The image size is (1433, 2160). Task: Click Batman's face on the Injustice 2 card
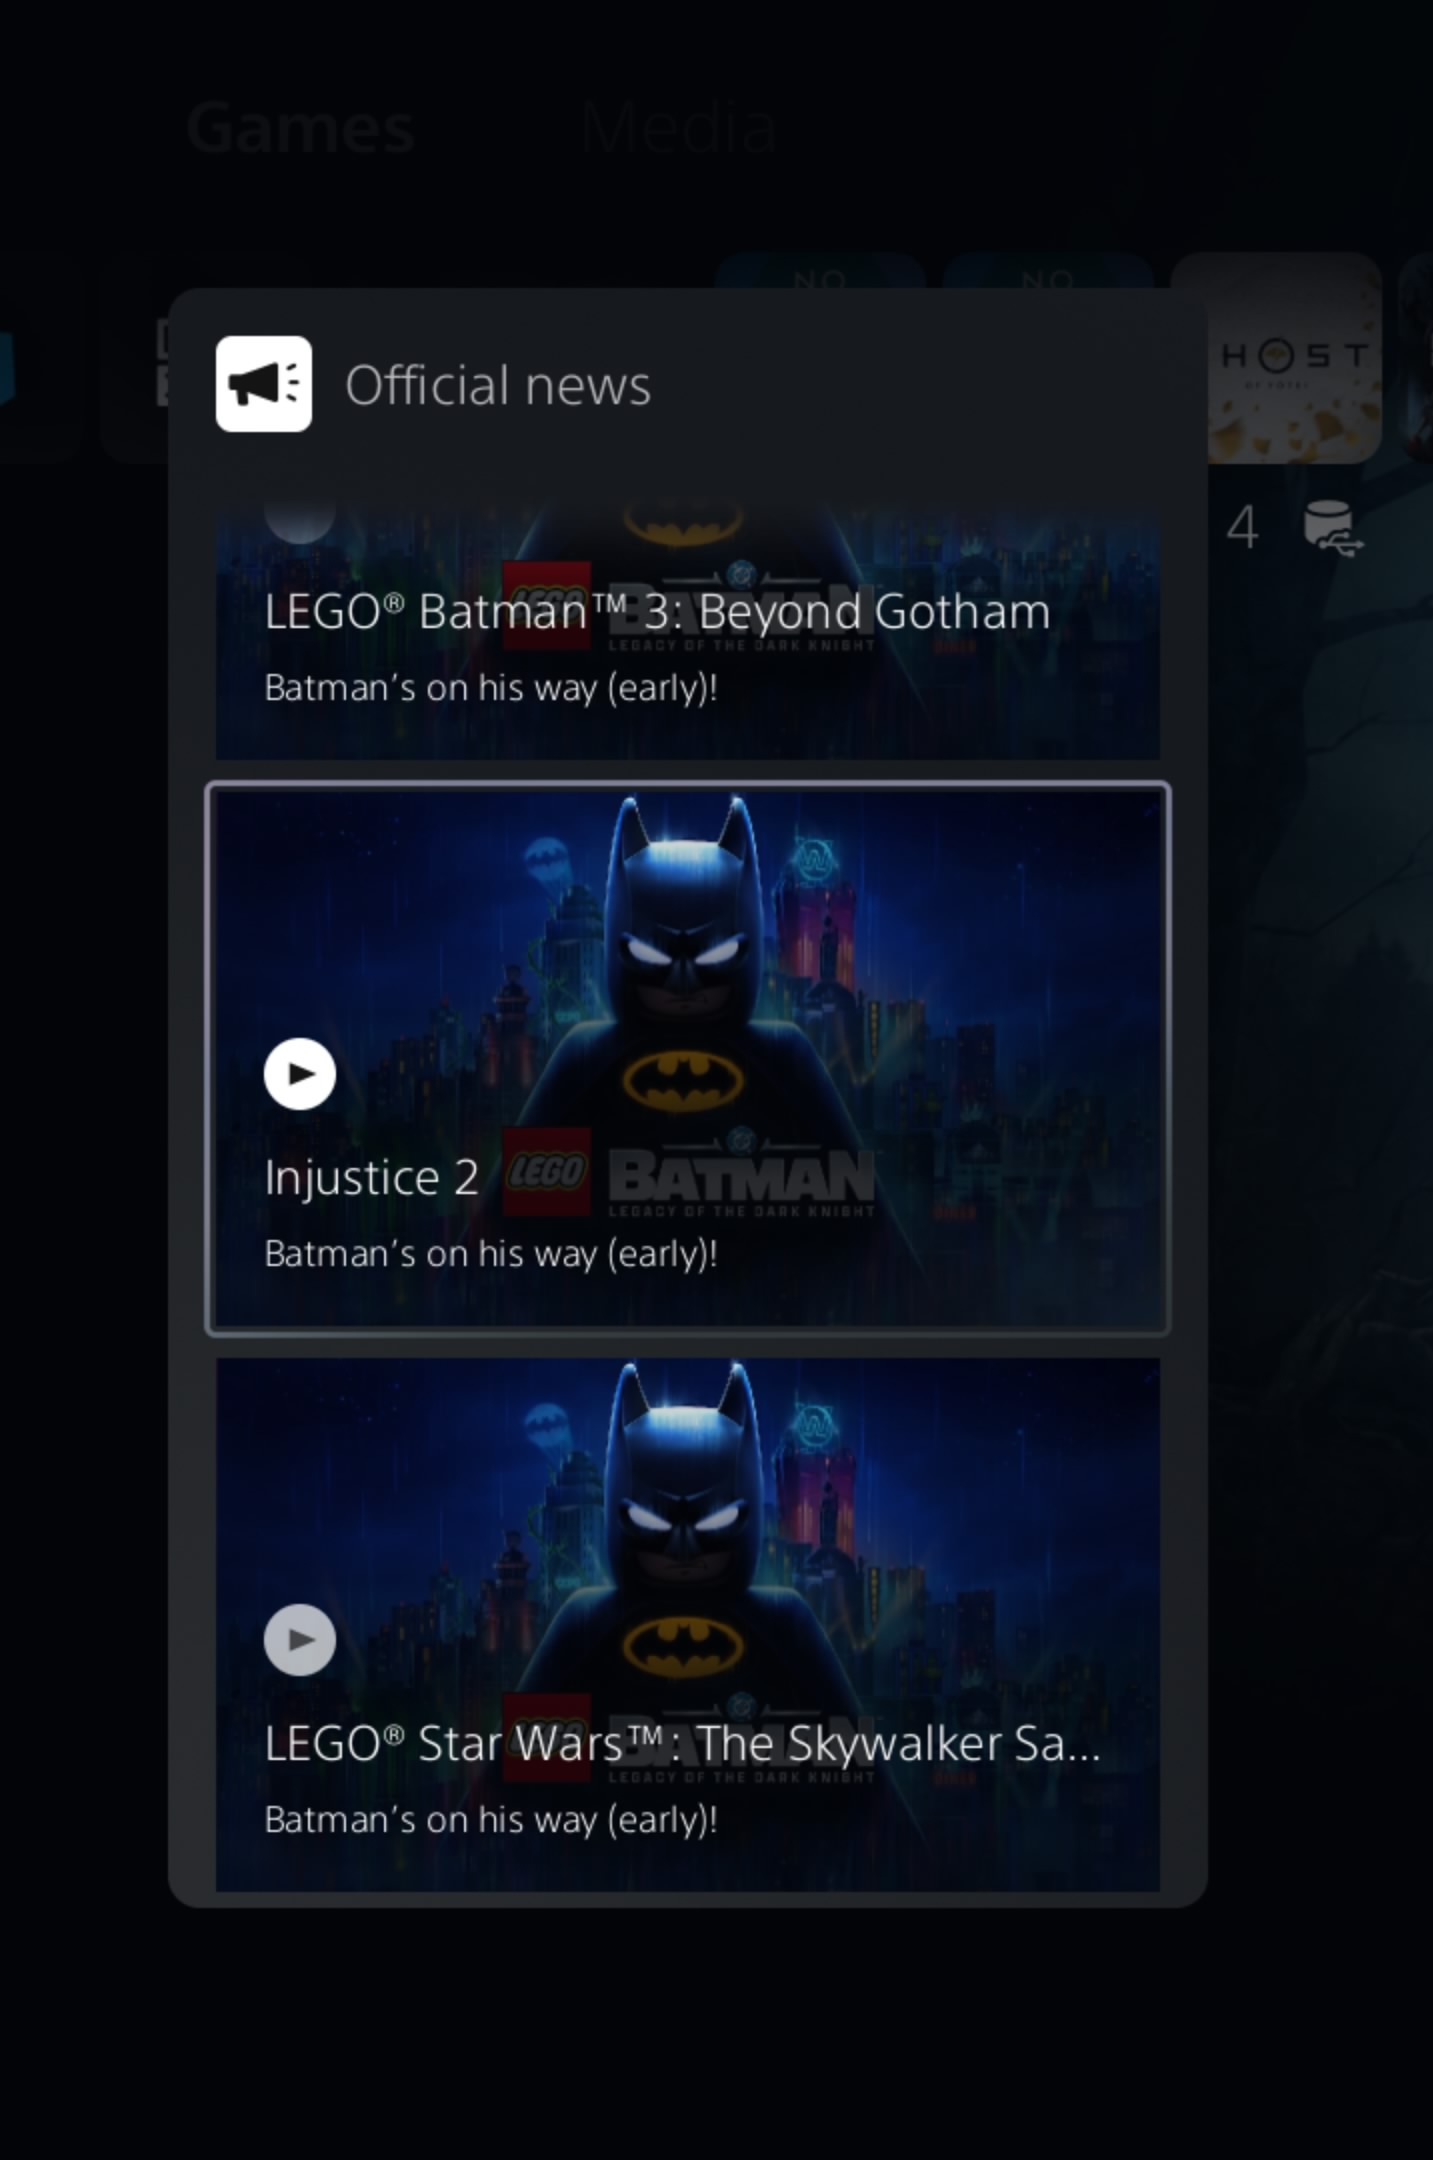point(683,950)
